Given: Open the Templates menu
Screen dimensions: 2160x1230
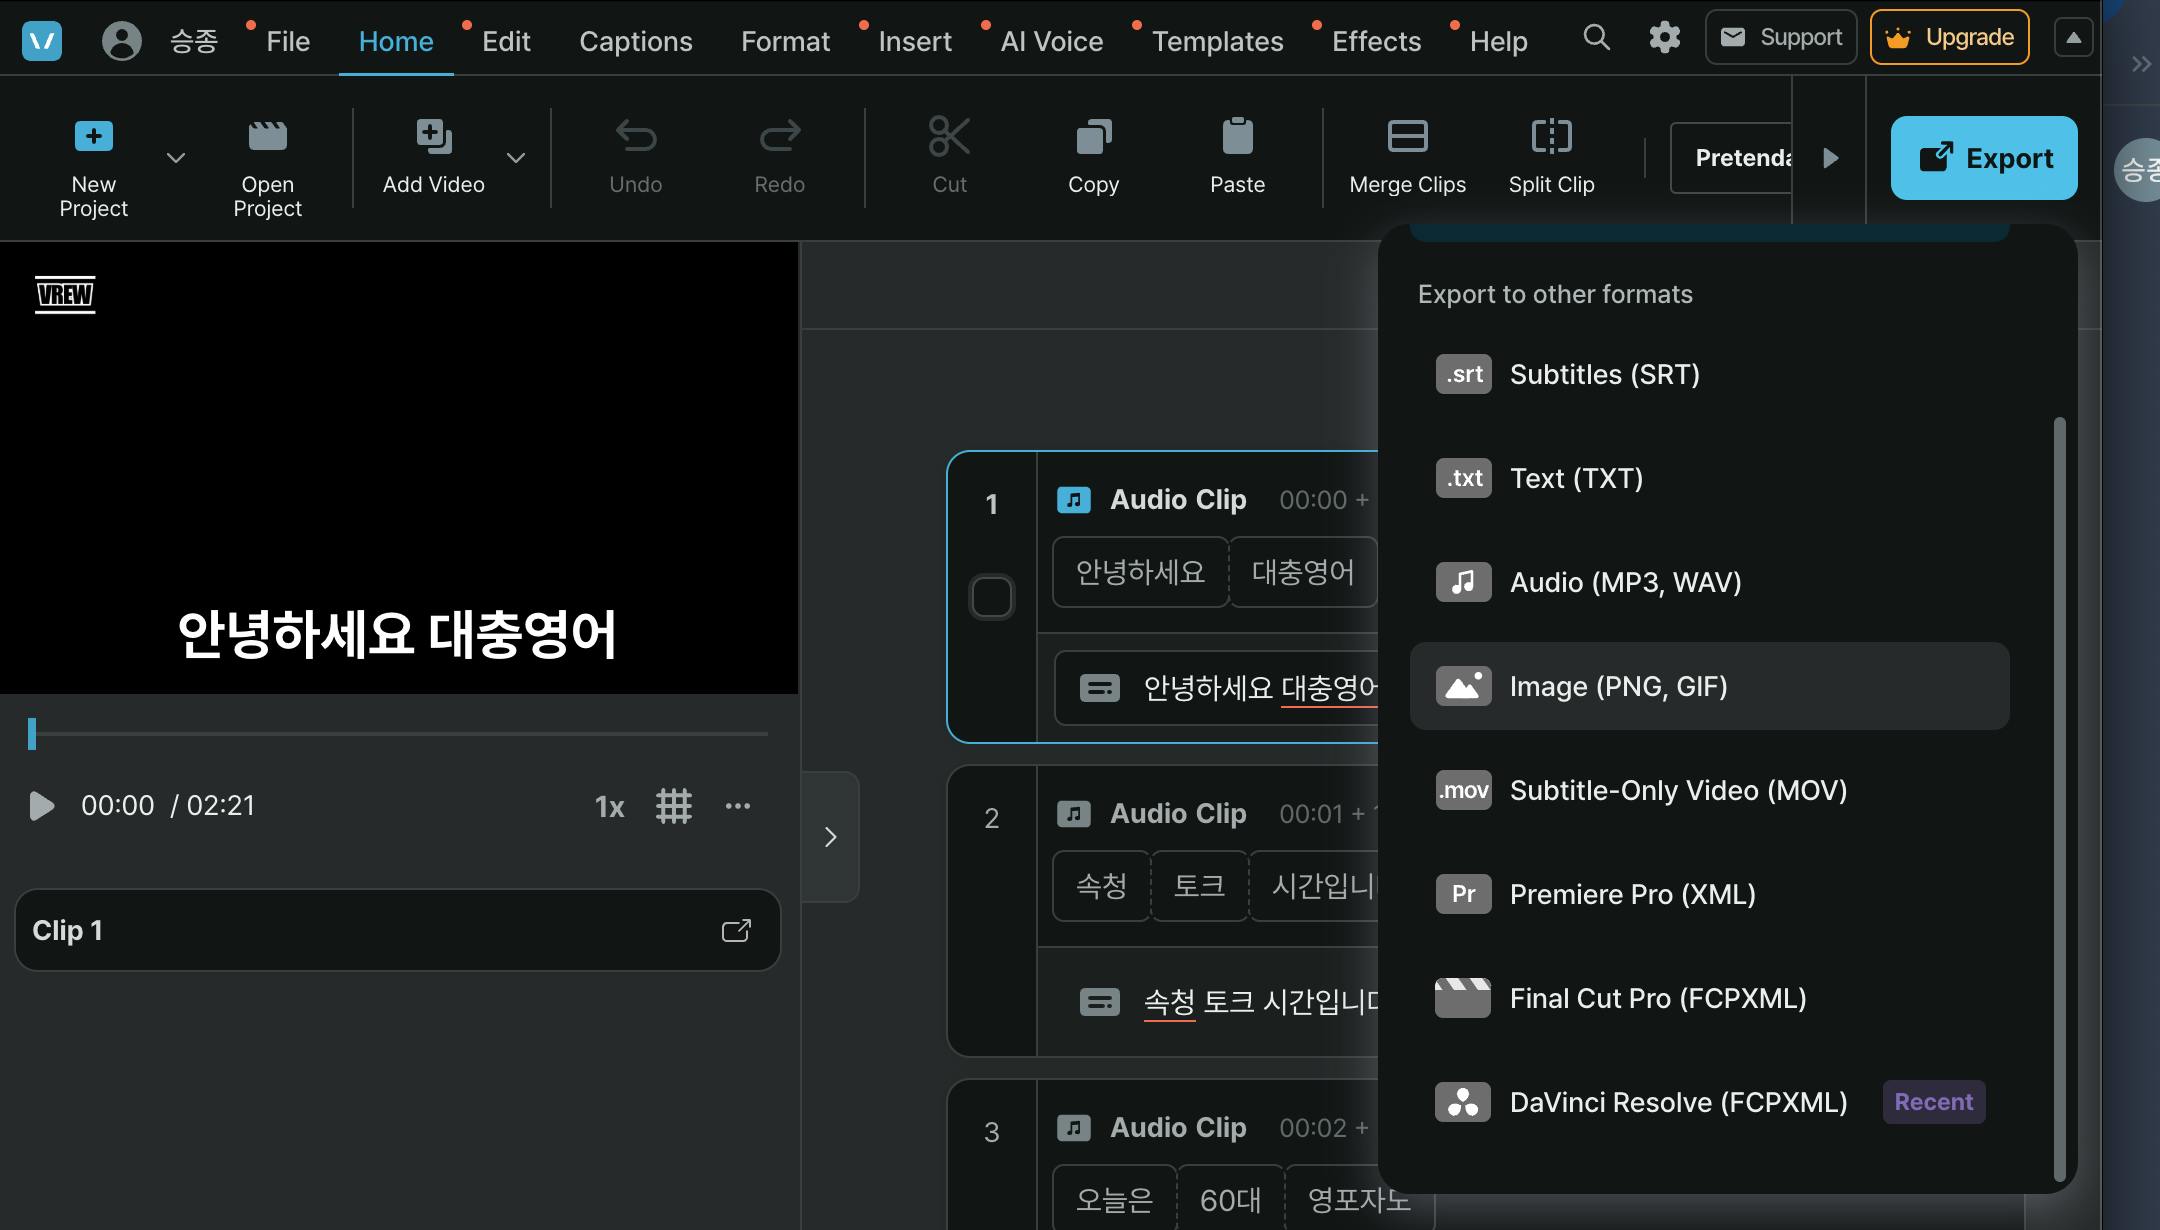Looking at the screenshot, I should 1217,41.
